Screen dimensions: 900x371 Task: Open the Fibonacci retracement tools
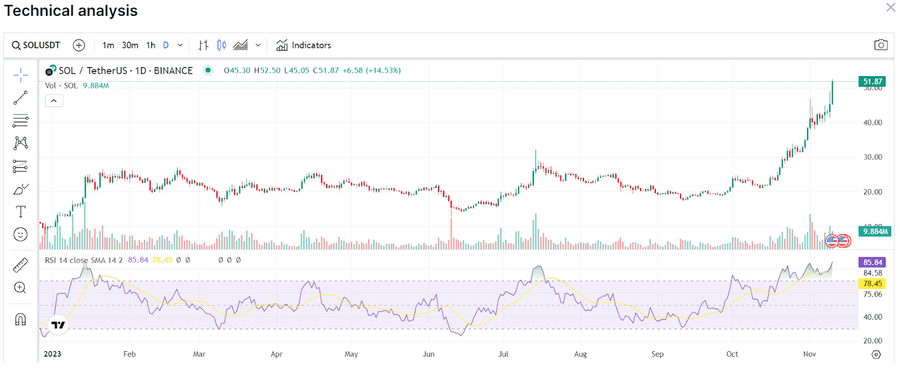coord(21,121)
